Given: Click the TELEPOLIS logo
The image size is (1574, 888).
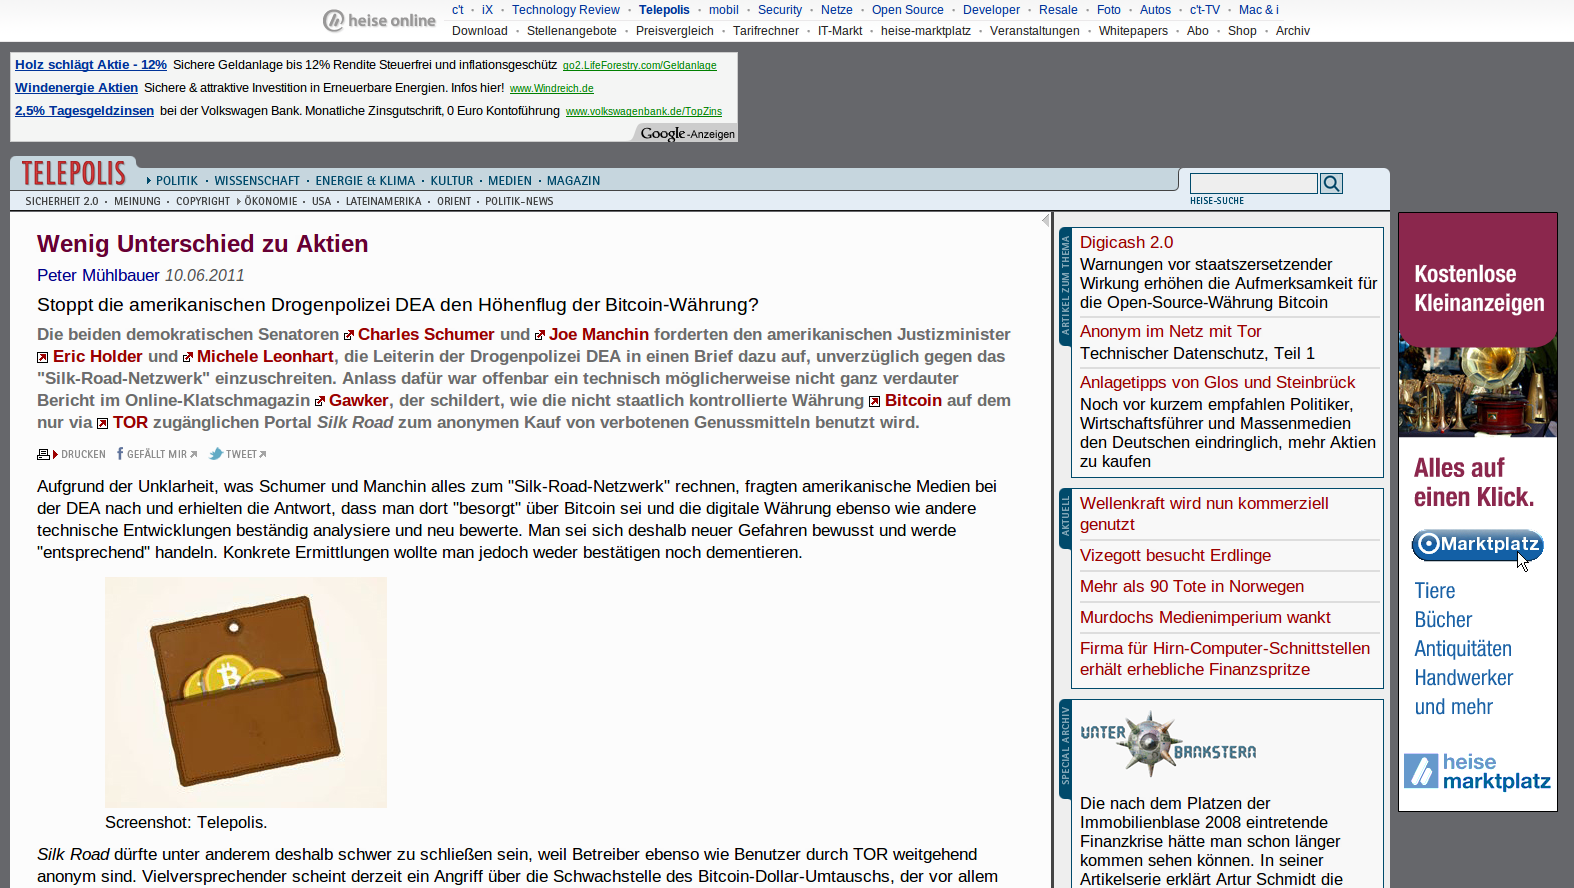Looking at the screenshot, I should click(74, 174).
